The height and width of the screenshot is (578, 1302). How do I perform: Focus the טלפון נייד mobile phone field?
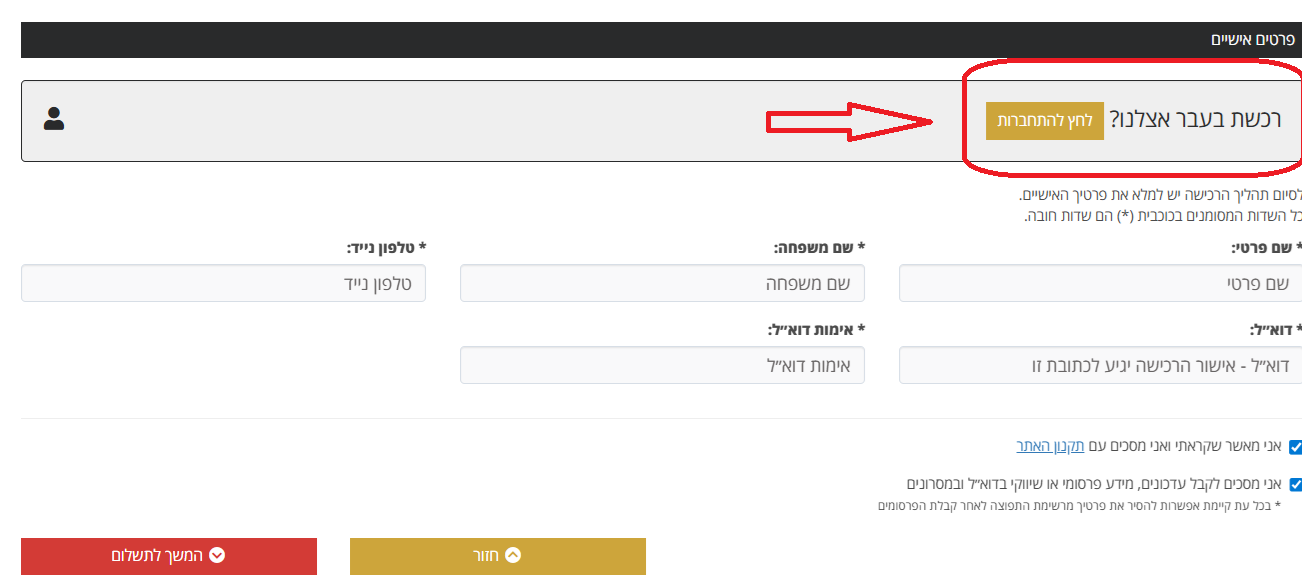coord(223,284)
